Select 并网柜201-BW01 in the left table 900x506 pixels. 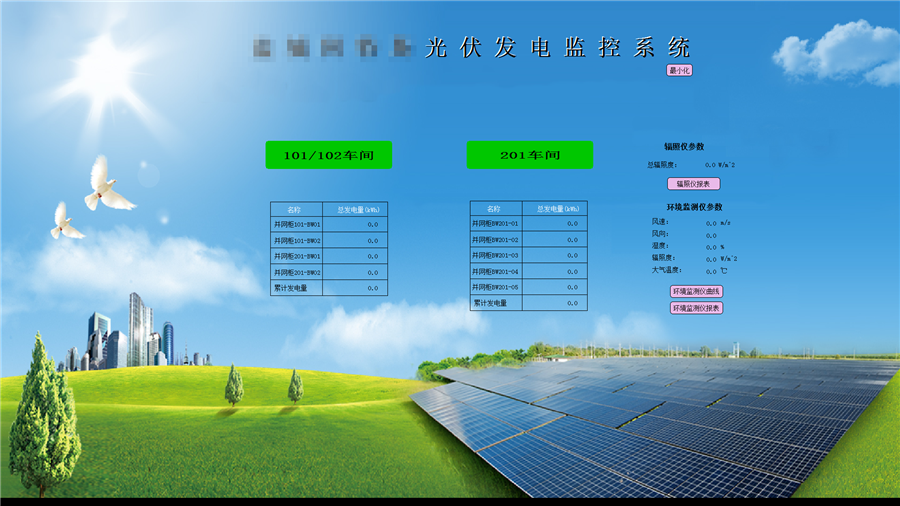point(297,256)
